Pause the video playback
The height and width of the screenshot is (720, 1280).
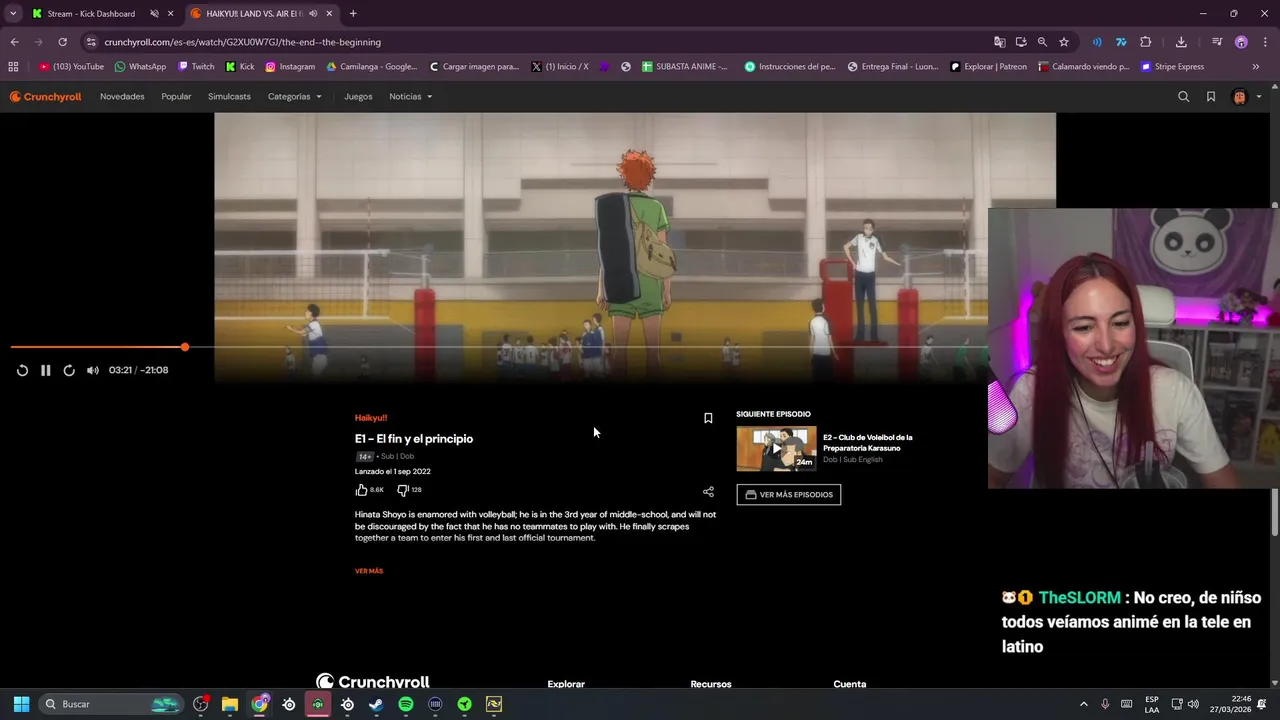(x=45, y=370)
